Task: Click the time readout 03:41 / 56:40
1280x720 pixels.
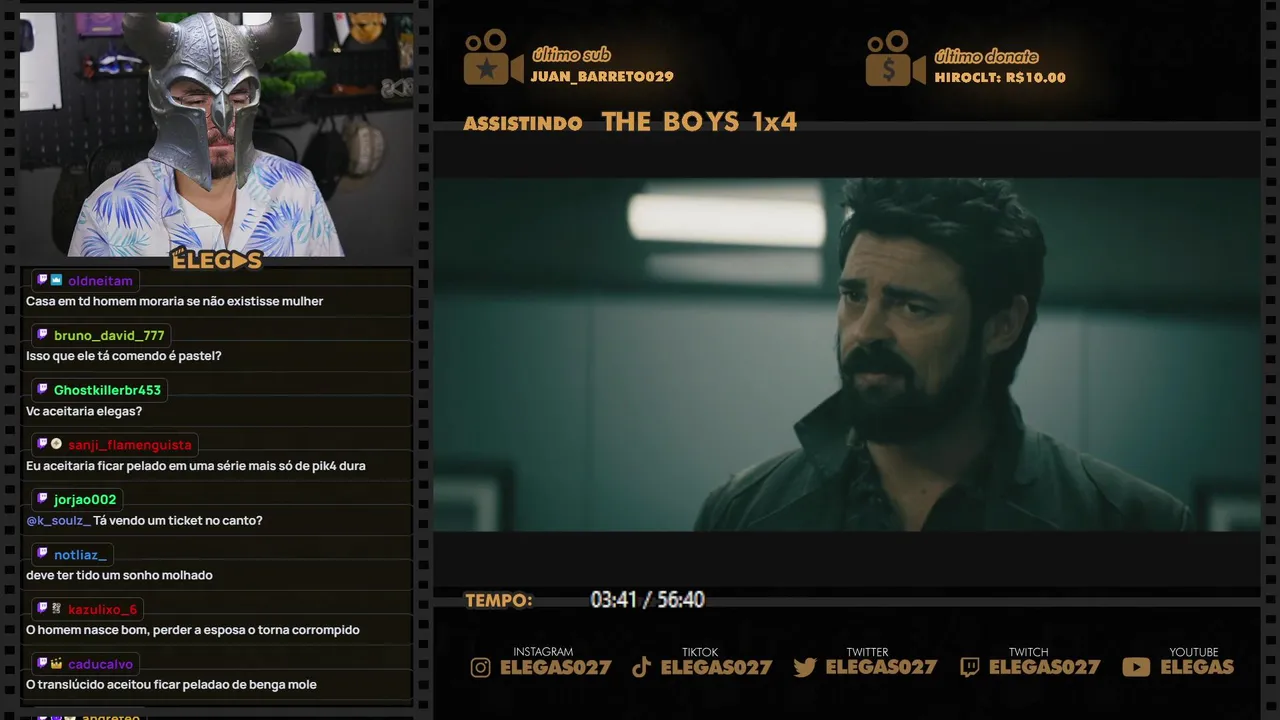Action: pyautogui.click(x=648, y=600)
